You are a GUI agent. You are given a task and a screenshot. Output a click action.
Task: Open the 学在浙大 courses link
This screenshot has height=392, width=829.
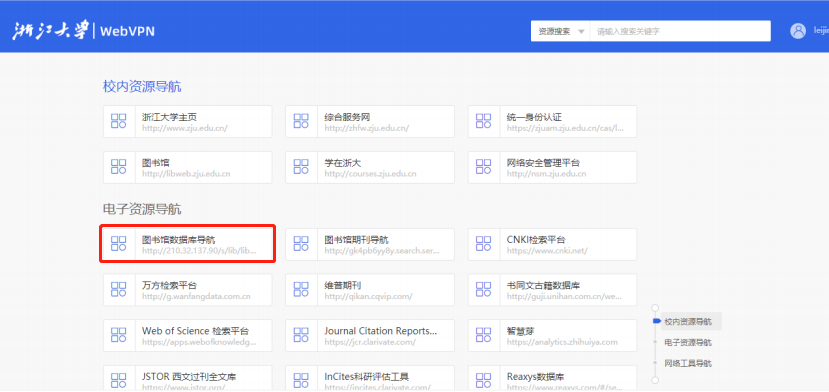pyautogui.click(x=370, y=167)
